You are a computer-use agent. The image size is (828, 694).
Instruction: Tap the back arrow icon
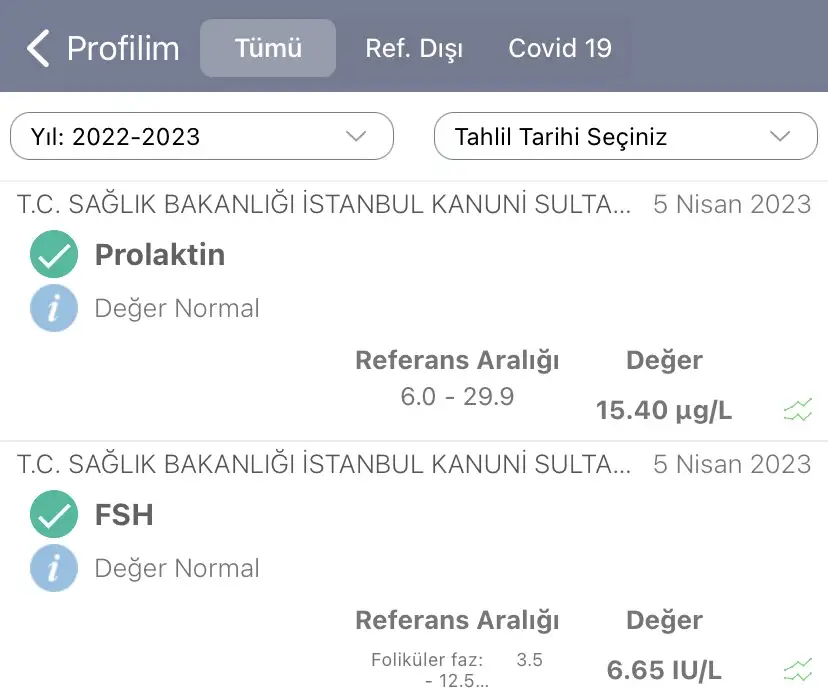pos(38,48)
